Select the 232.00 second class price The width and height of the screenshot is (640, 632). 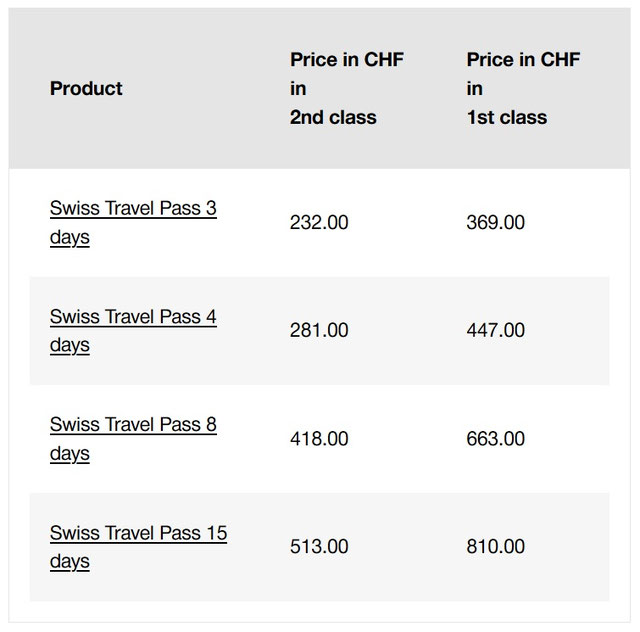click(319, 222)
